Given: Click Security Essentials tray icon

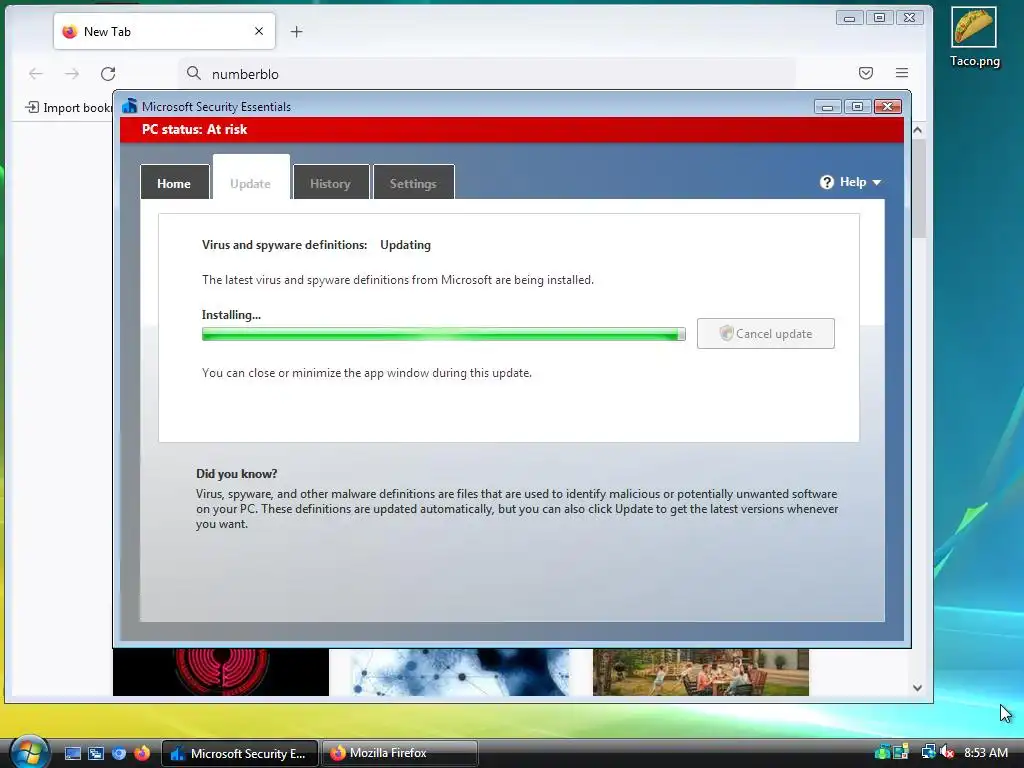Looking at the screenshot, I should 882,752.
